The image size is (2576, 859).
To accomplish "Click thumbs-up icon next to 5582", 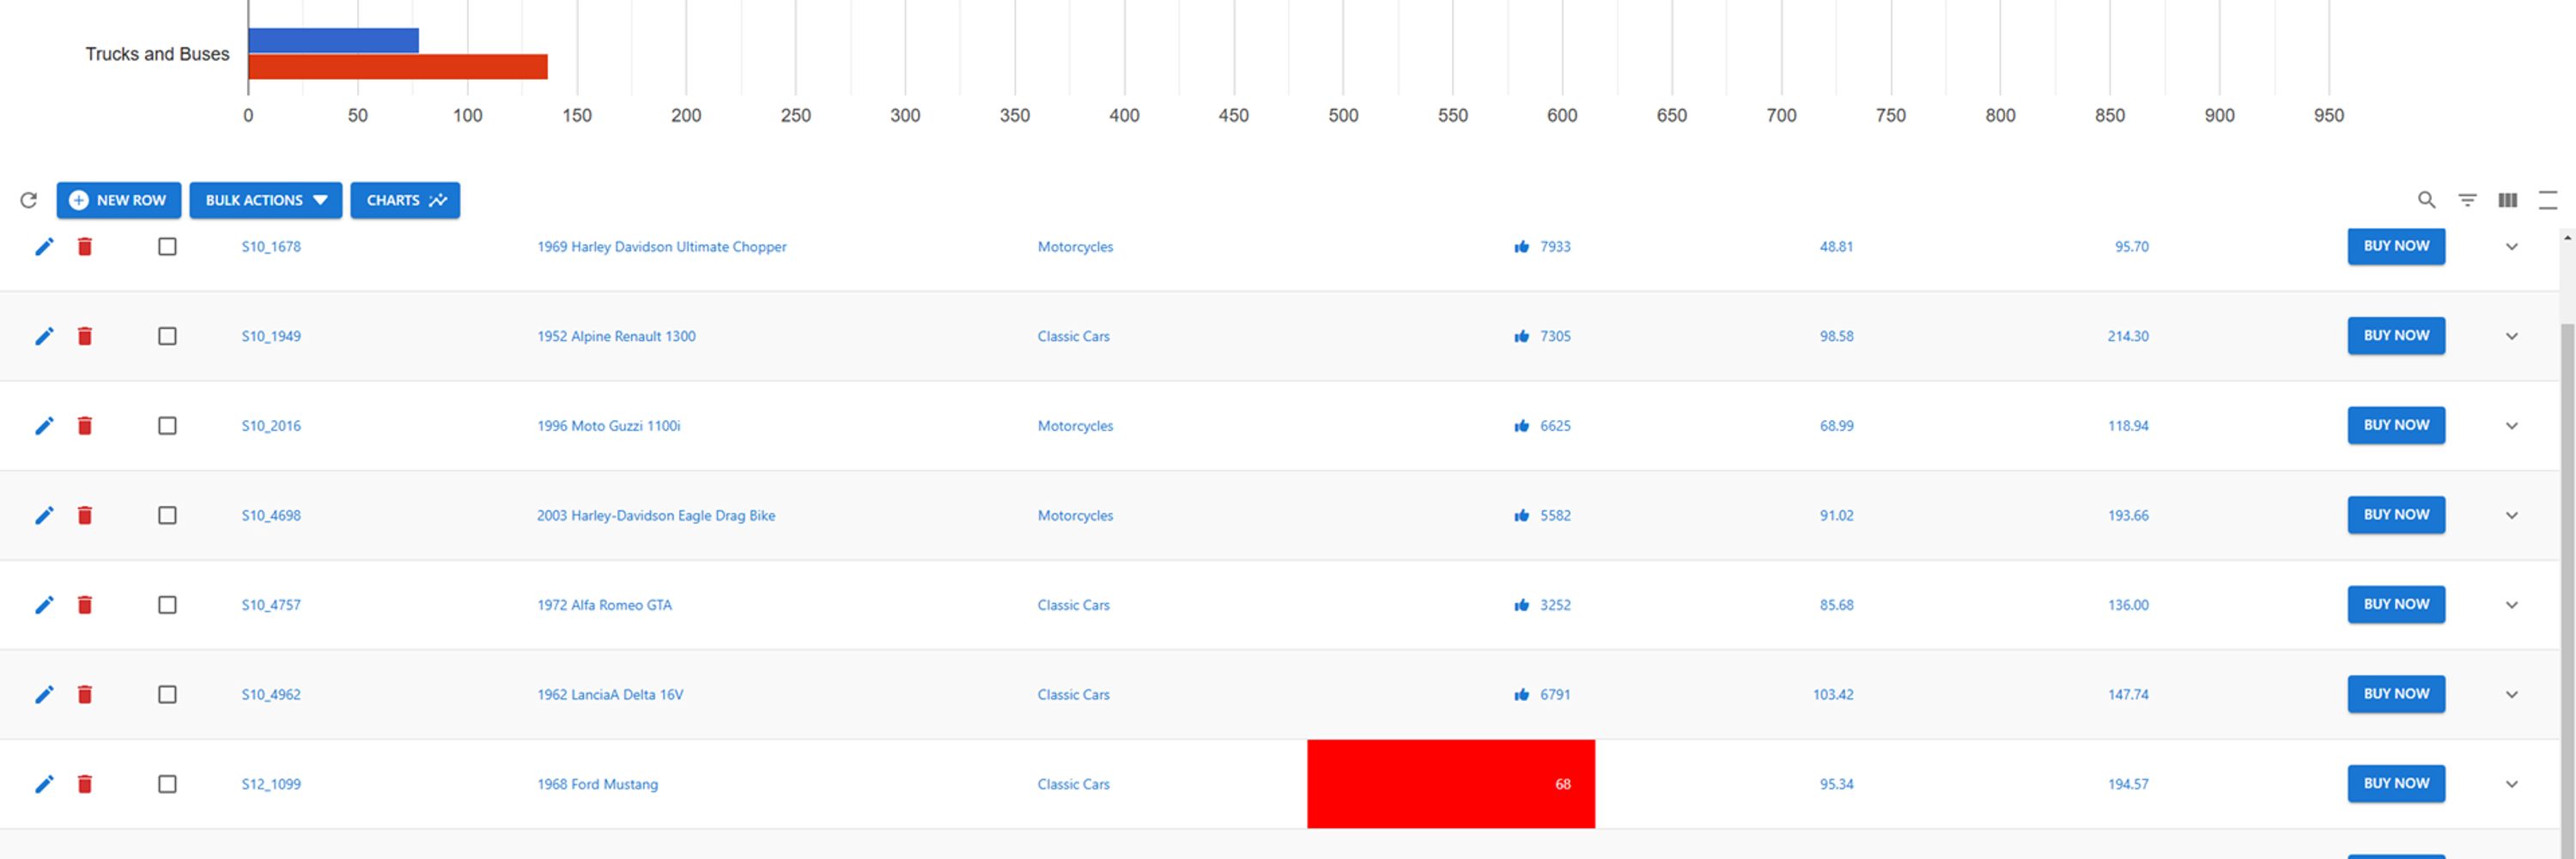I will point(1521,515).
